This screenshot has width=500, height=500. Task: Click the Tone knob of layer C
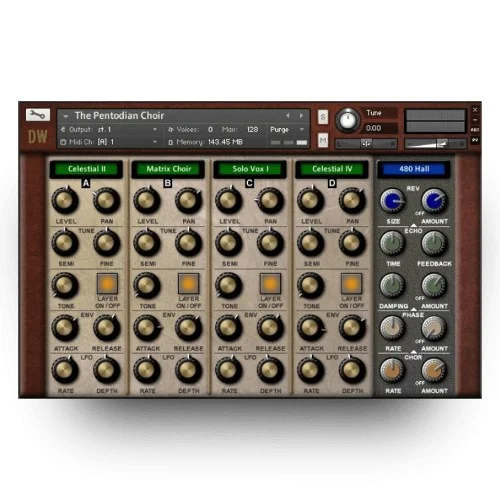(x=229, y=285)
